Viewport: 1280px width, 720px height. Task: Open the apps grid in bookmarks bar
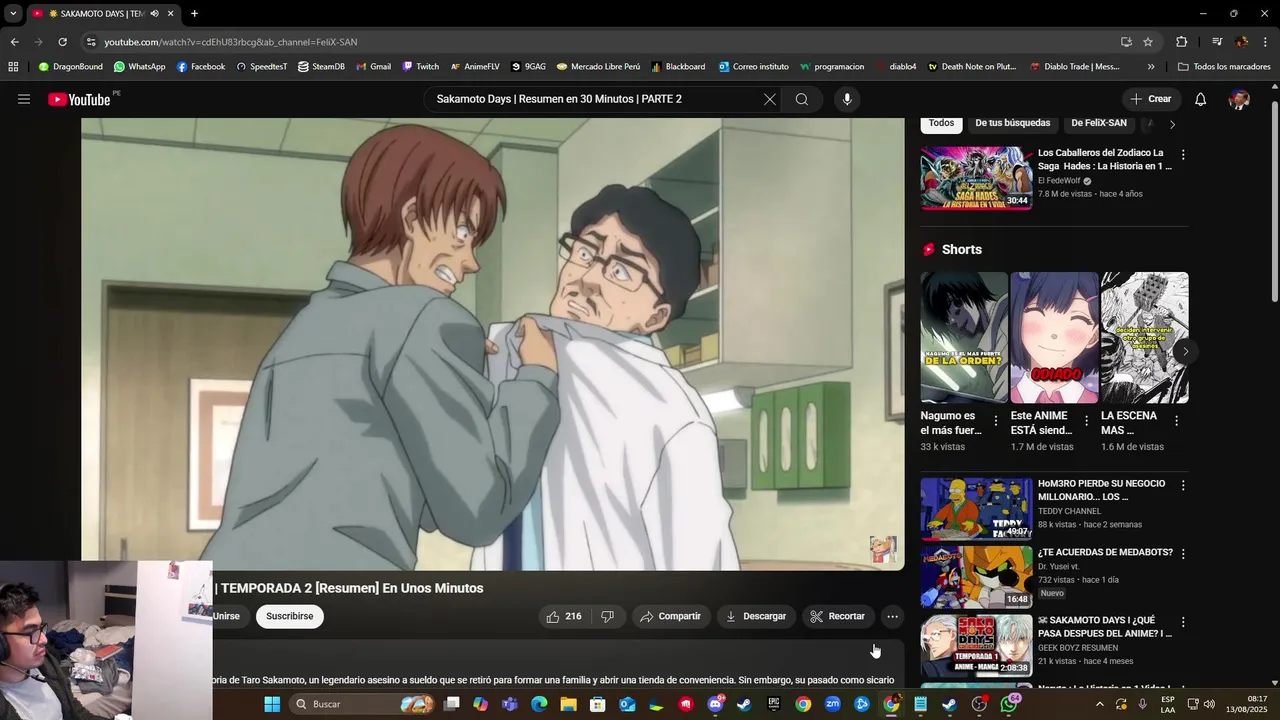13,67
